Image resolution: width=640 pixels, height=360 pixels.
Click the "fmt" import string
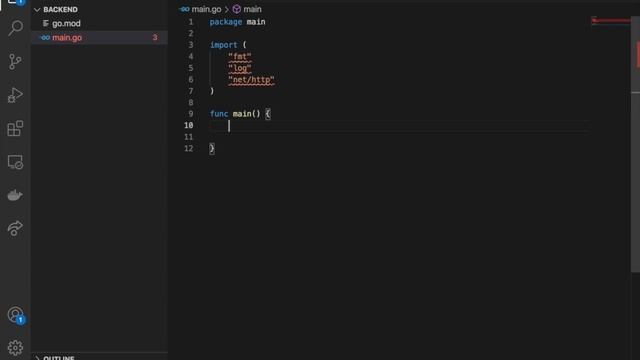click(240, 56)
